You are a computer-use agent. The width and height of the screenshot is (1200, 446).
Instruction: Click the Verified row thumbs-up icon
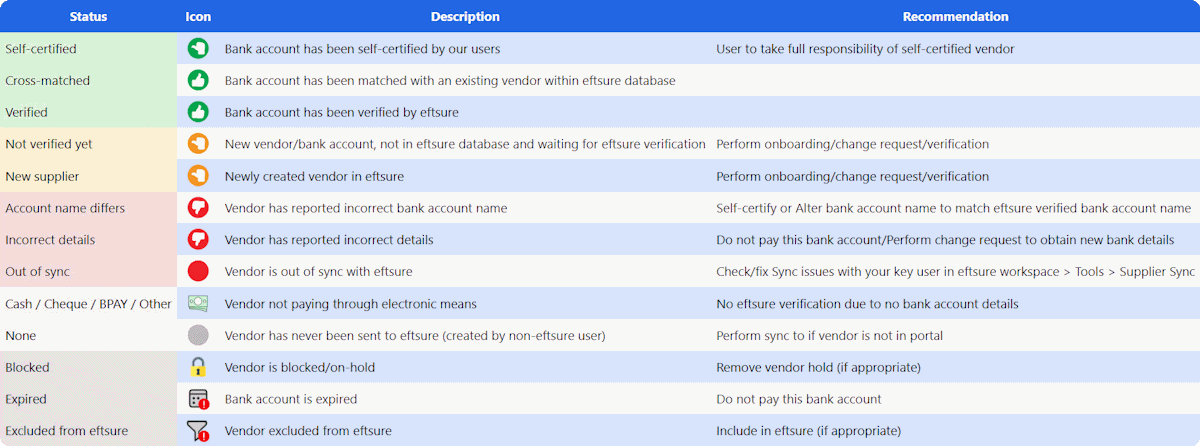pyautogui.click(x=198, y=112)
